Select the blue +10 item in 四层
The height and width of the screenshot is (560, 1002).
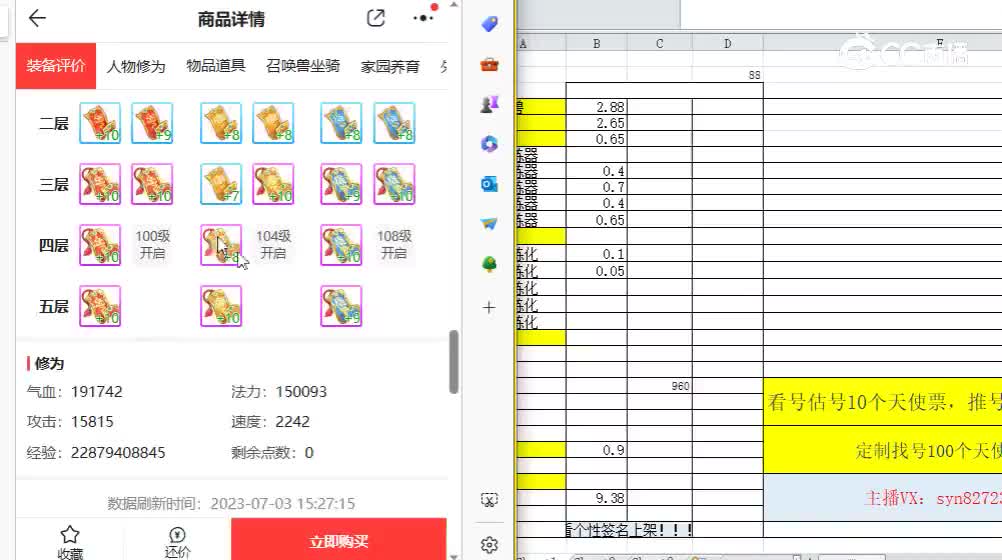click(x=341, y=245)
